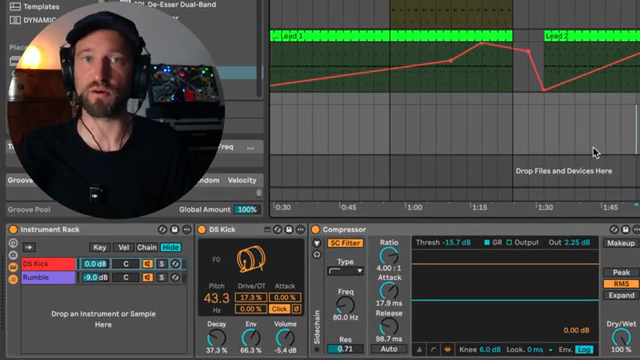Open the Vel zone editor

point(124,247)
